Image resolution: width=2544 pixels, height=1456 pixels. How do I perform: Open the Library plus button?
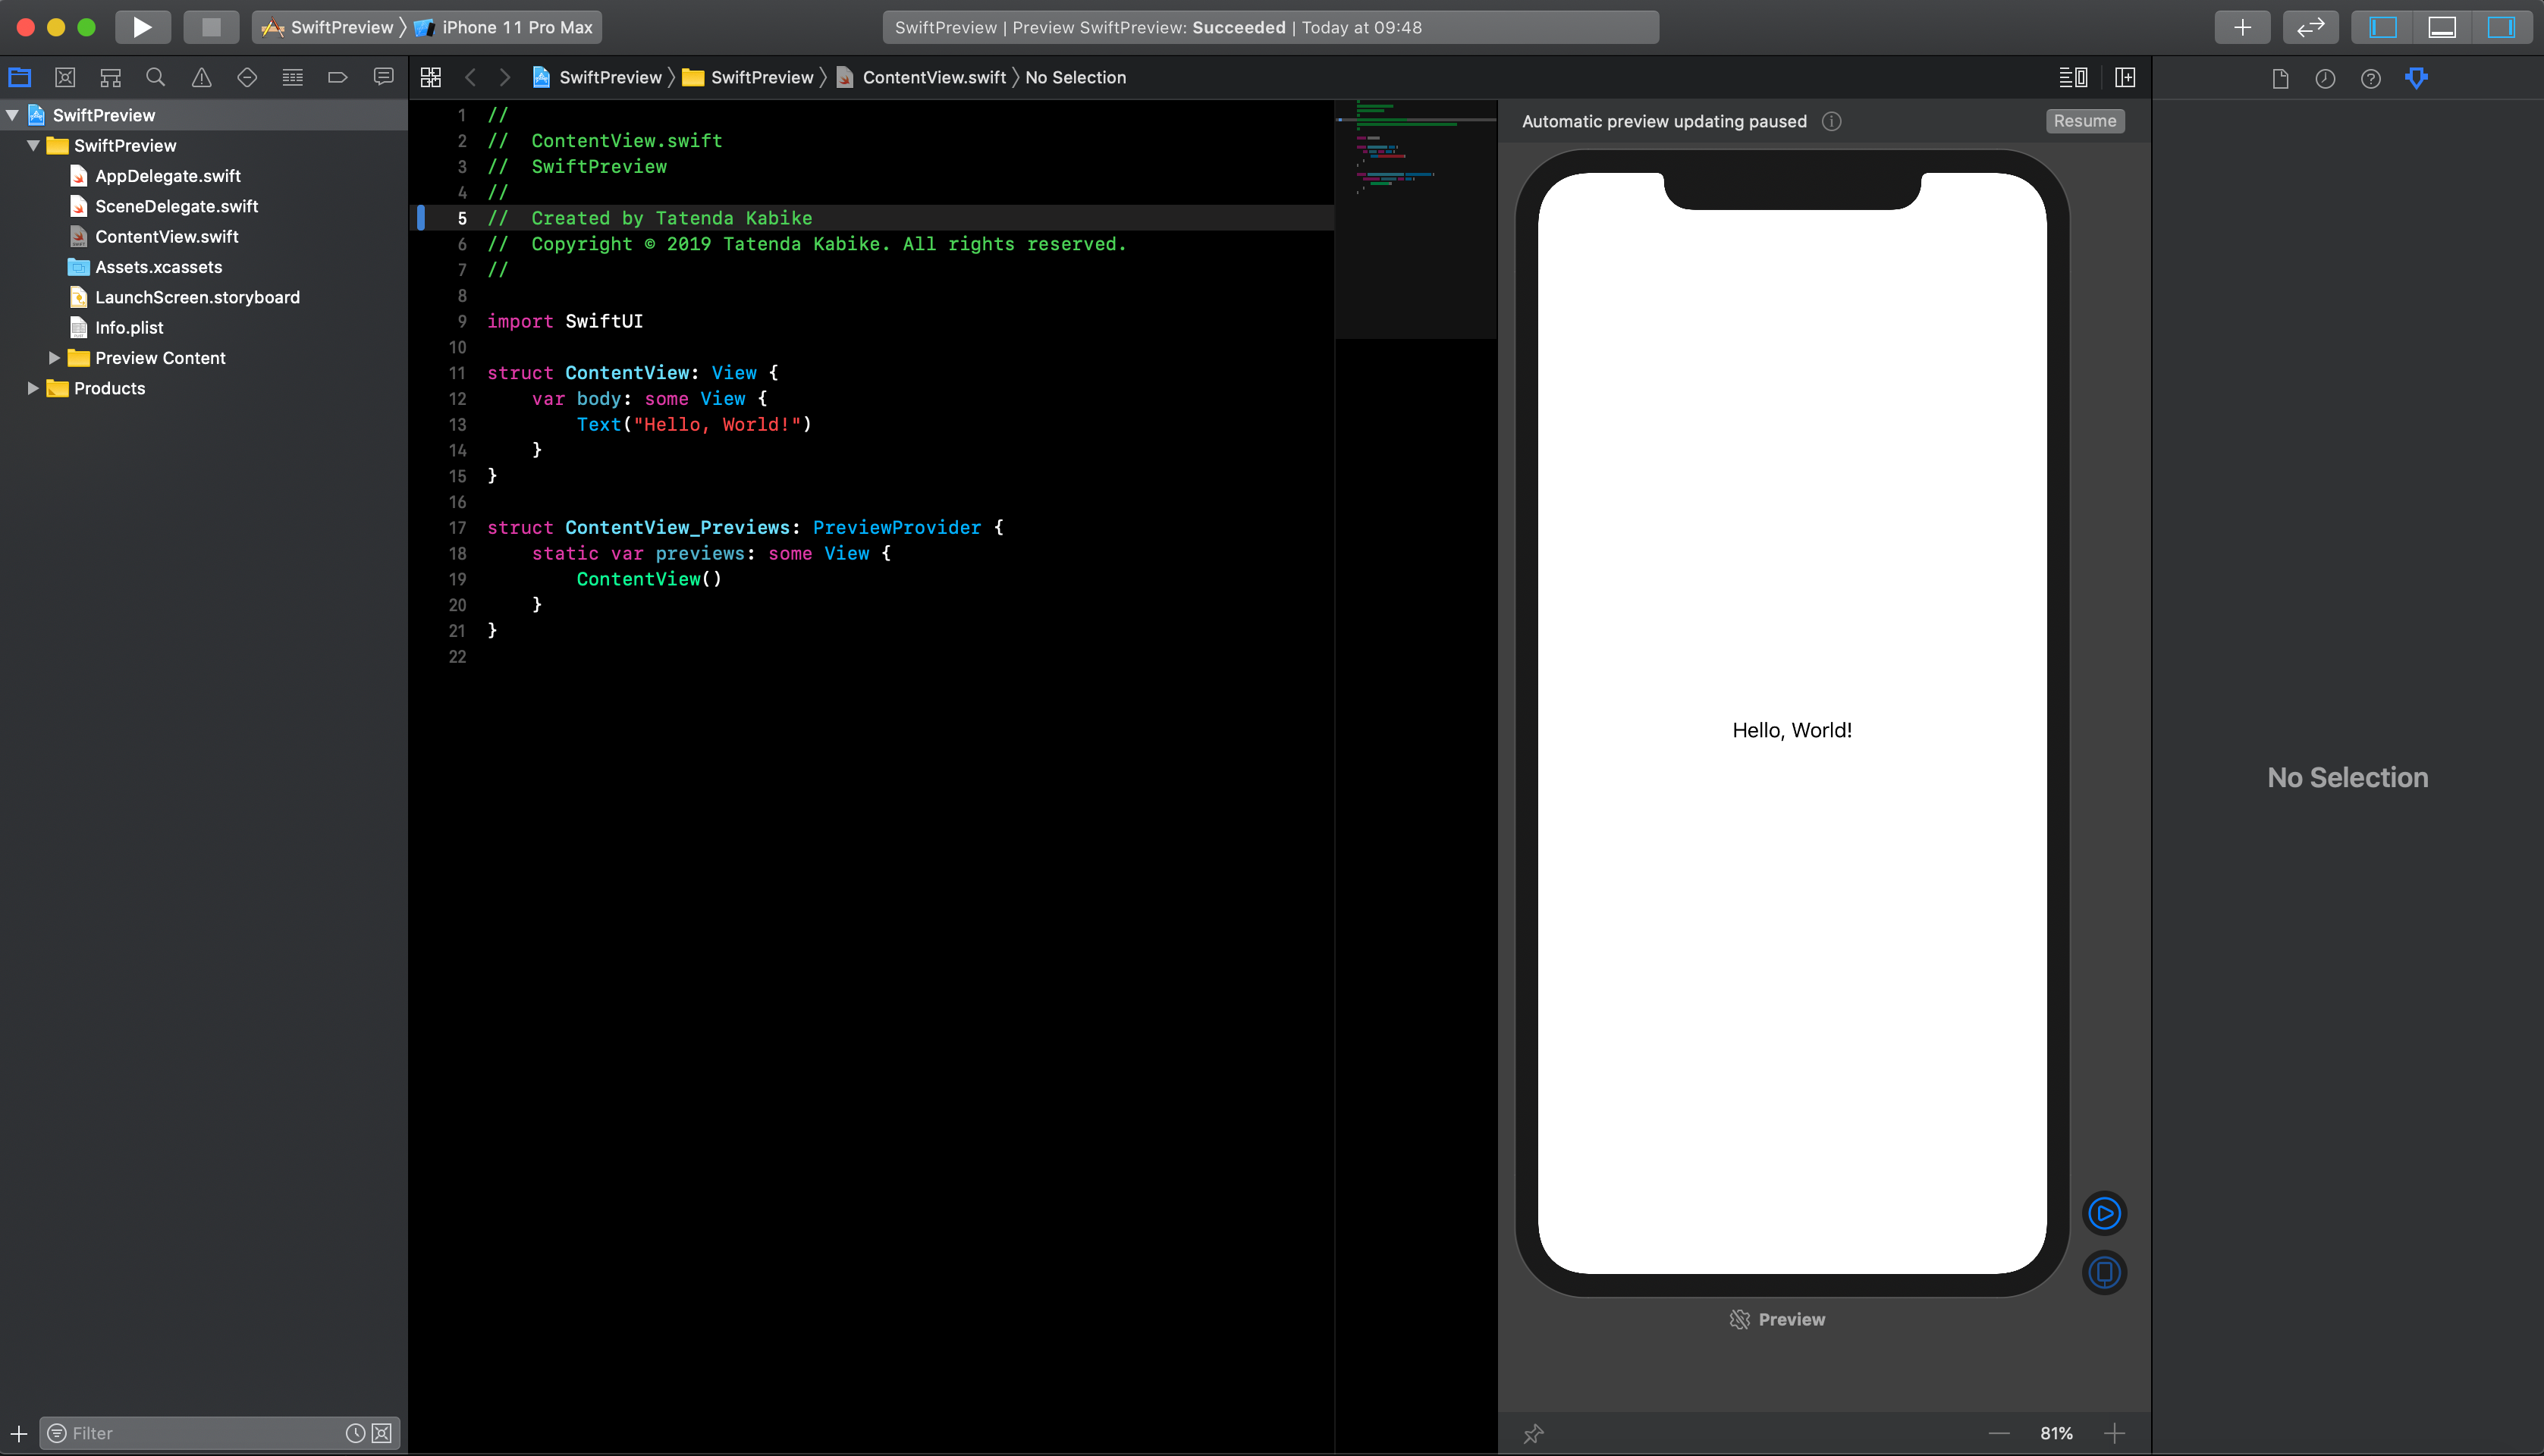point(2242,27)
